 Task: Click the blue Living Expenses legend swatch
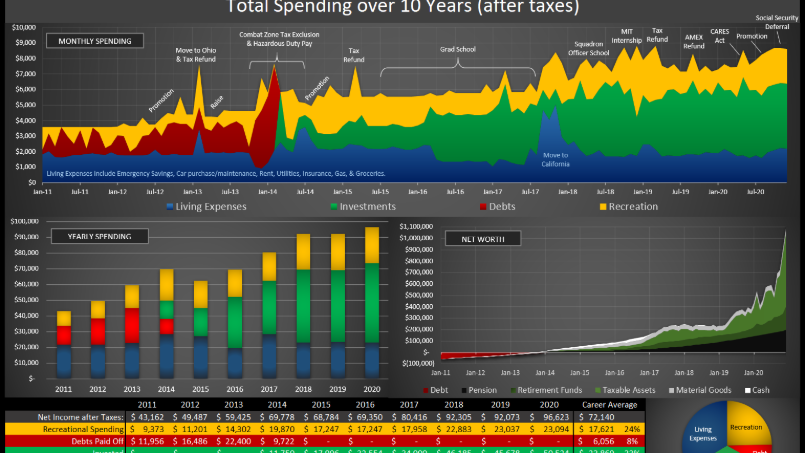pyautogui.click(x=169, y=207)
